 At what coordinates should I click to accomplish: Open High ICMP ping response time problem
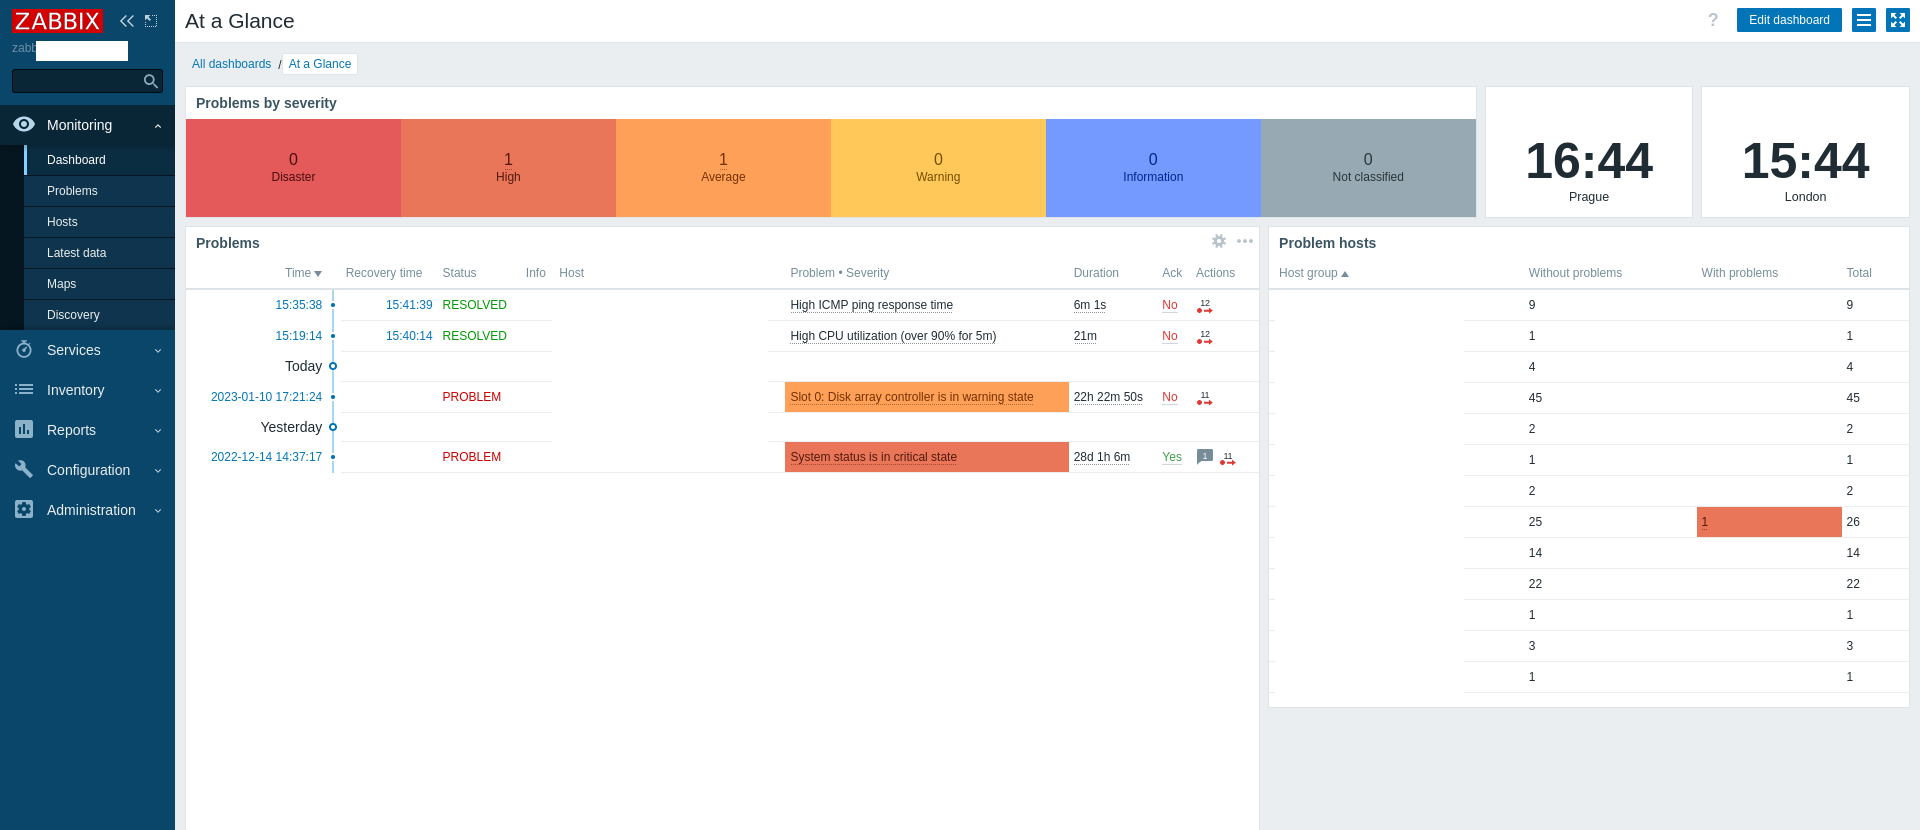(871, 305)
